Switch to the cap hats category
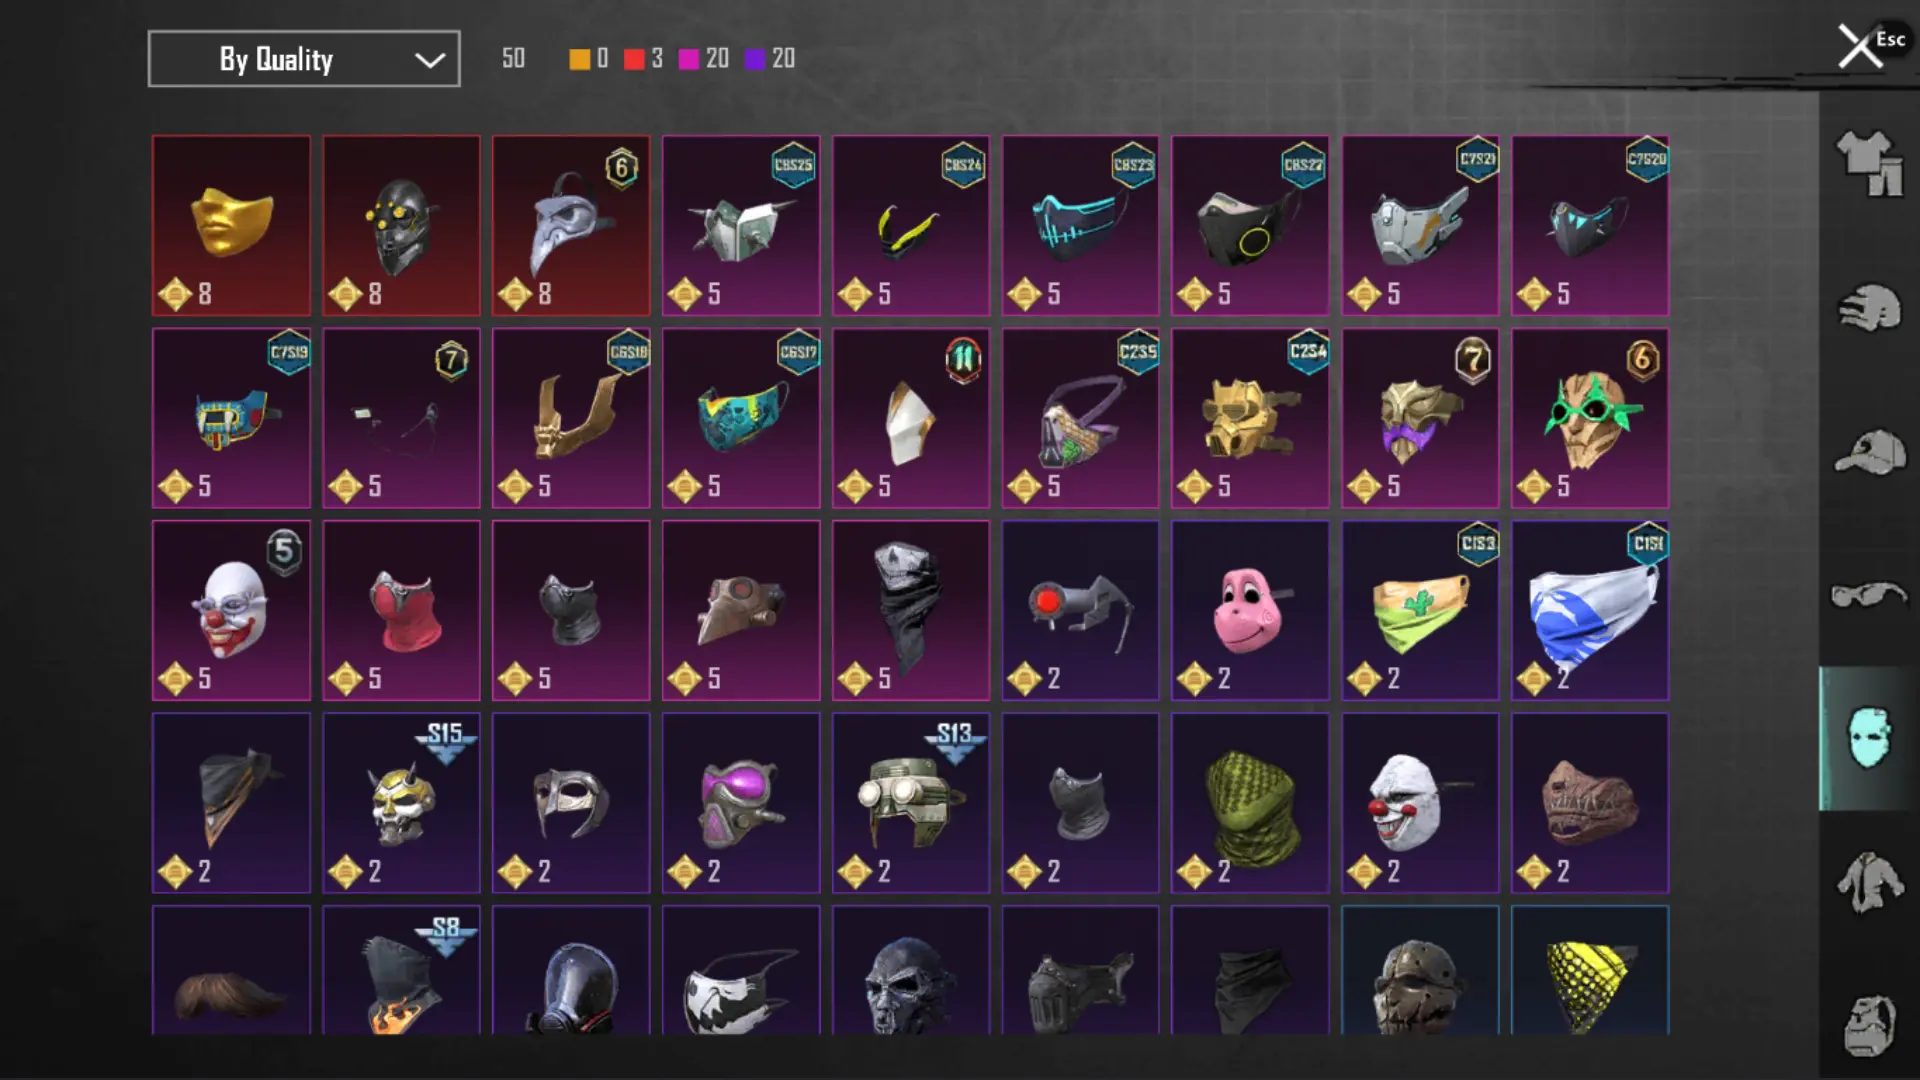The image size is (1920, 1080). (x=1869, y=452)
